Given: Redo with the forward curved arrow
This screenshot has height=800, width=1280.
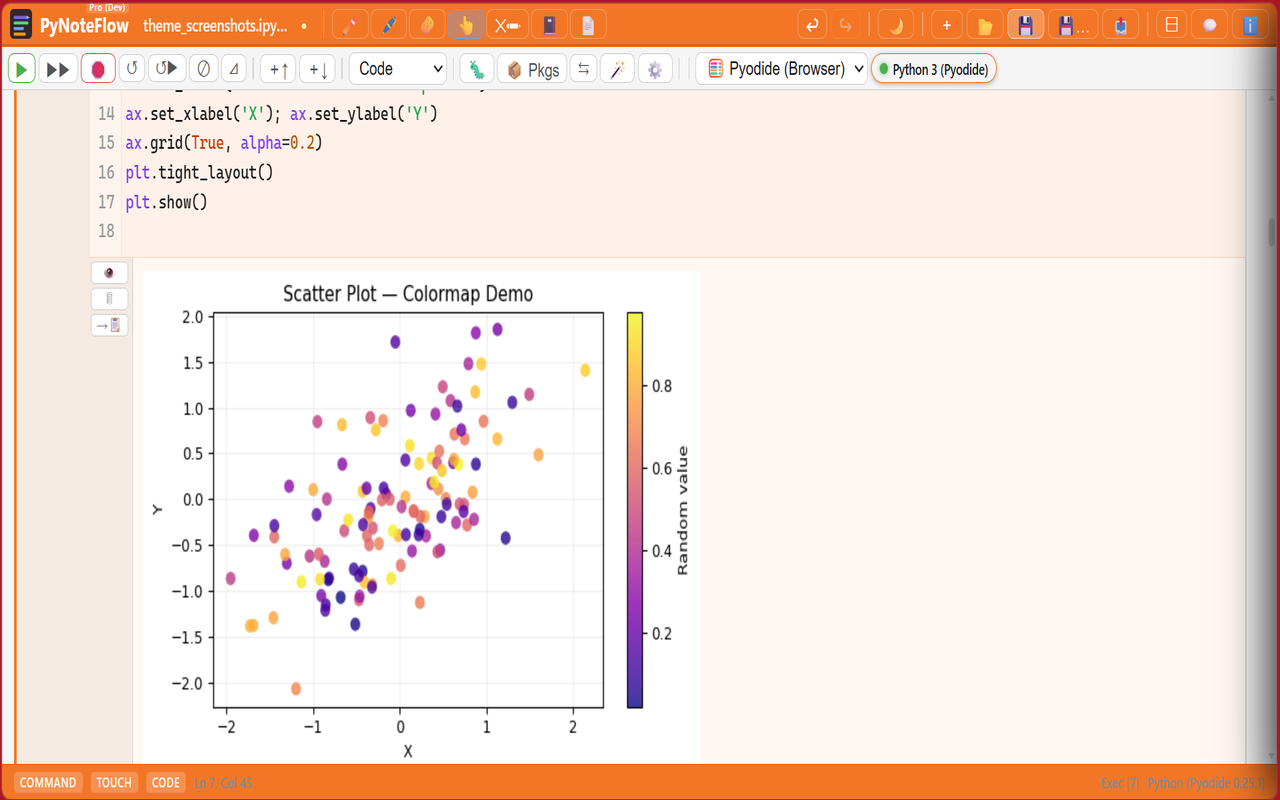Looking at the screenshot, I should click(x=845, y=25).
